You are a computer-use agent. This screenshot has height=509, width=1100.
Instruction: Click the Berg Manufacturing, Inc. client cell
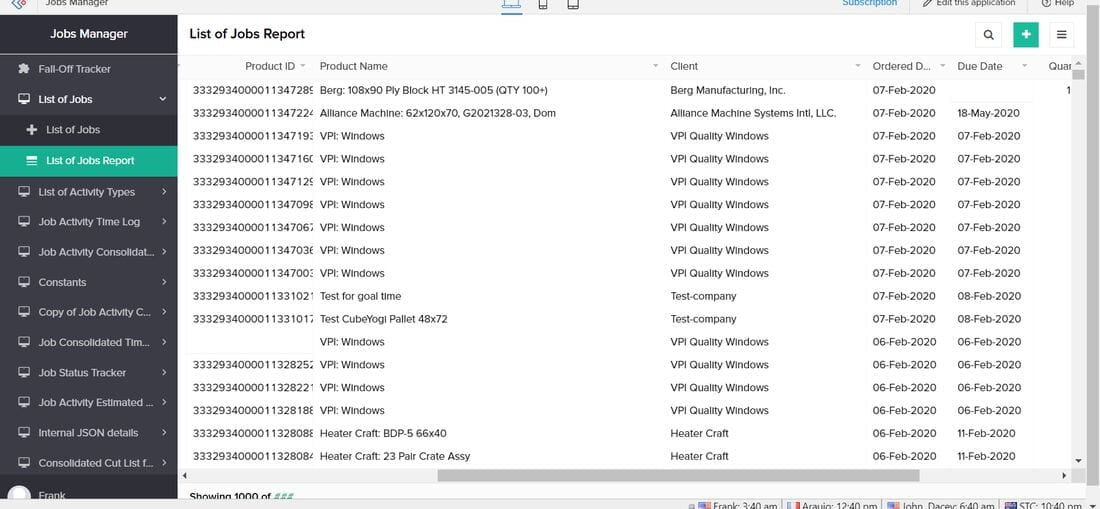[x=727, y=90]
